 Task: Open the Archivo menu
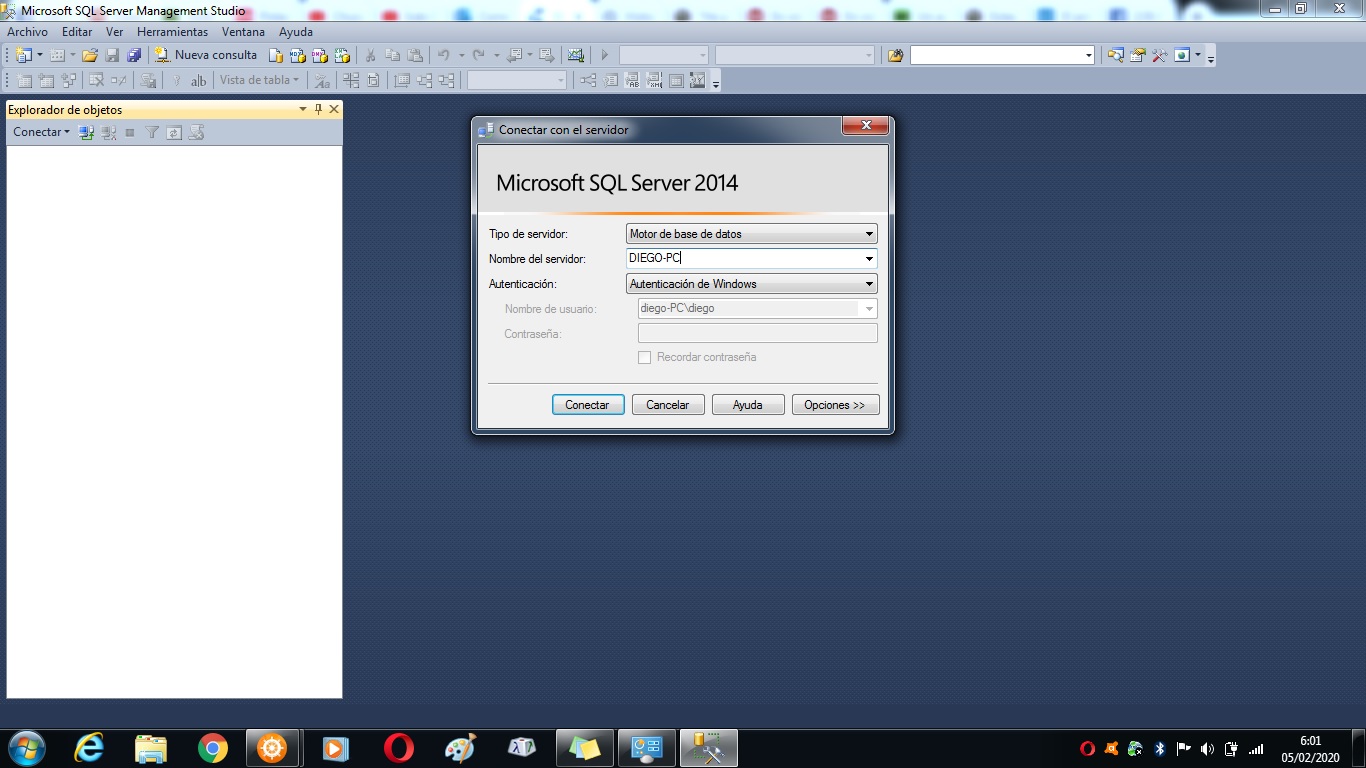coord(27,32)
